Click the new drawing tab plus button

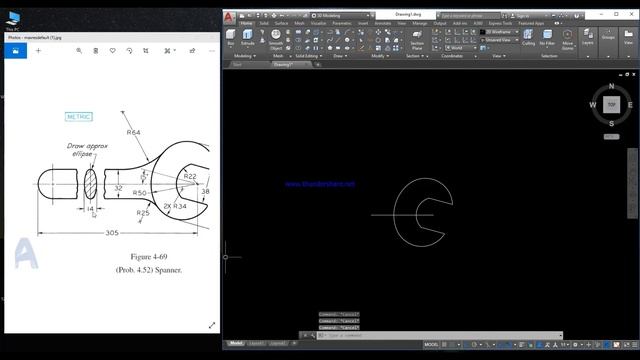pyautogui.click(x=318, y=64)
